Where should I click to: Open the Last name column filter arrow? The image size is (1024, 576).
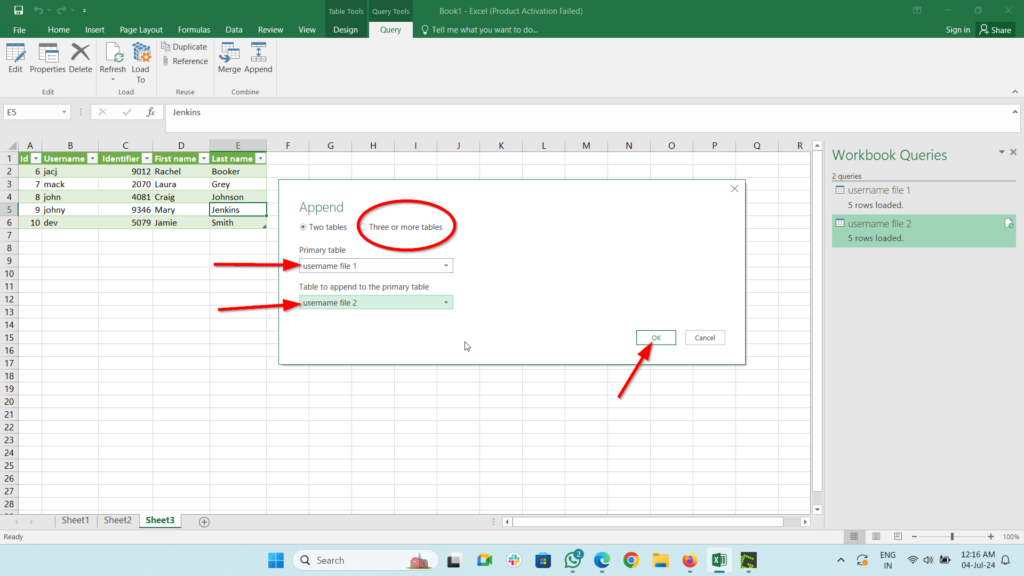[x=261, y=159]
